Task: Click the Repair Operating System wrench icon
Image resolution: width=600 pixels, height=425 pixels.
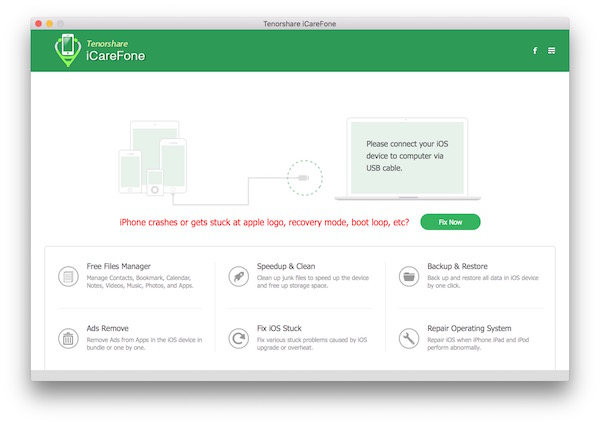Action: [x=408, y=338]
